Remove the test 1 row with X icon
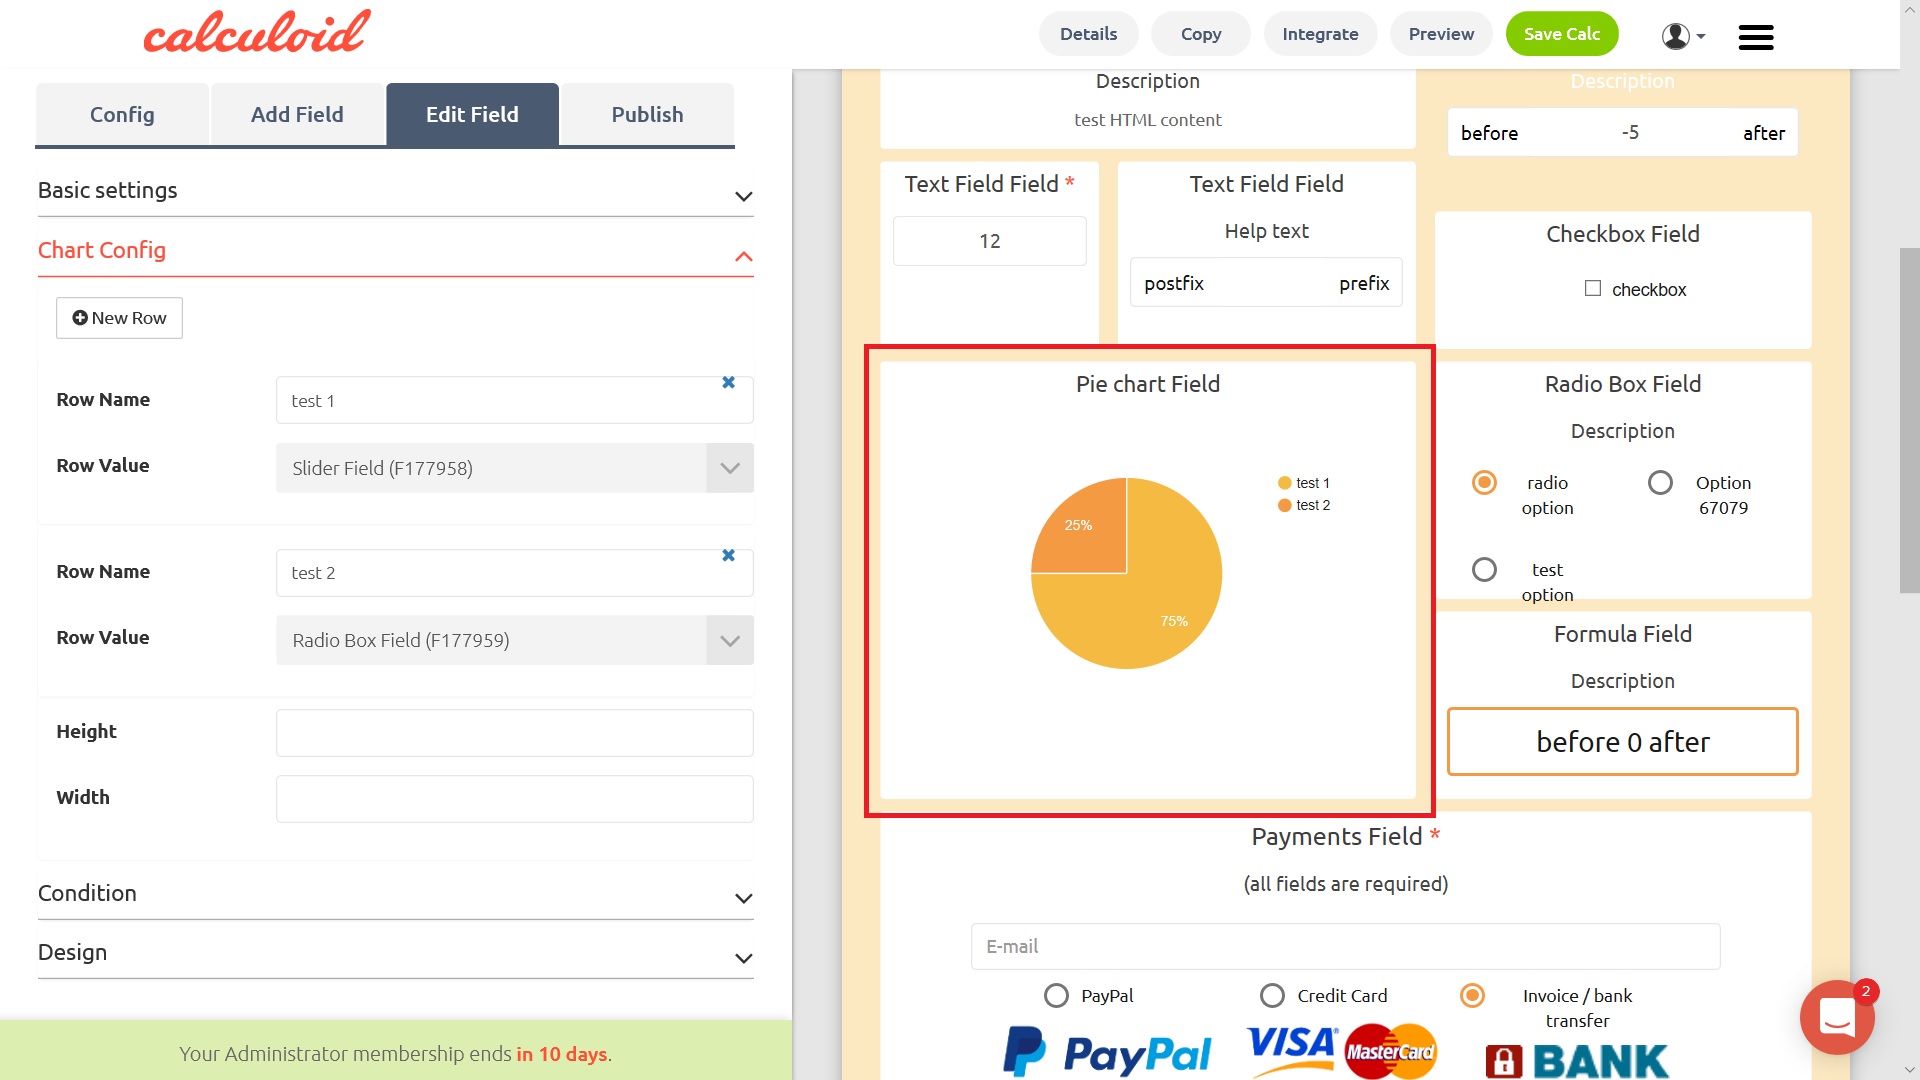Screen dimensions: 1920x1080 coord(728,382)
